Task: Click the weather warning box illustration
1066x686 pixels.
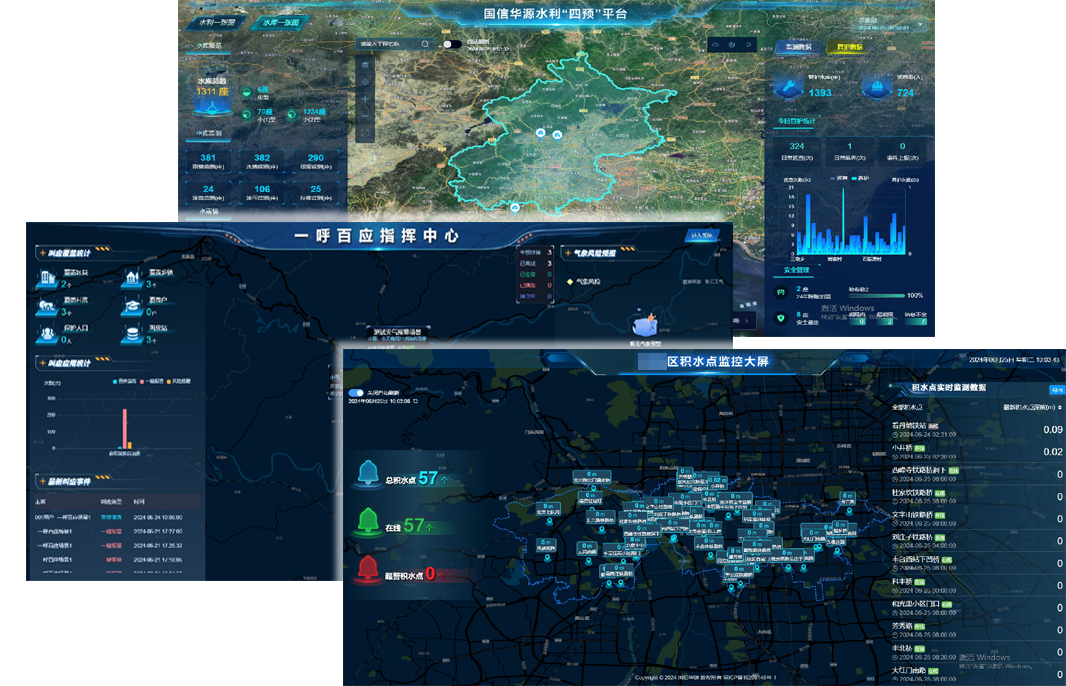Action: point(644,325)
